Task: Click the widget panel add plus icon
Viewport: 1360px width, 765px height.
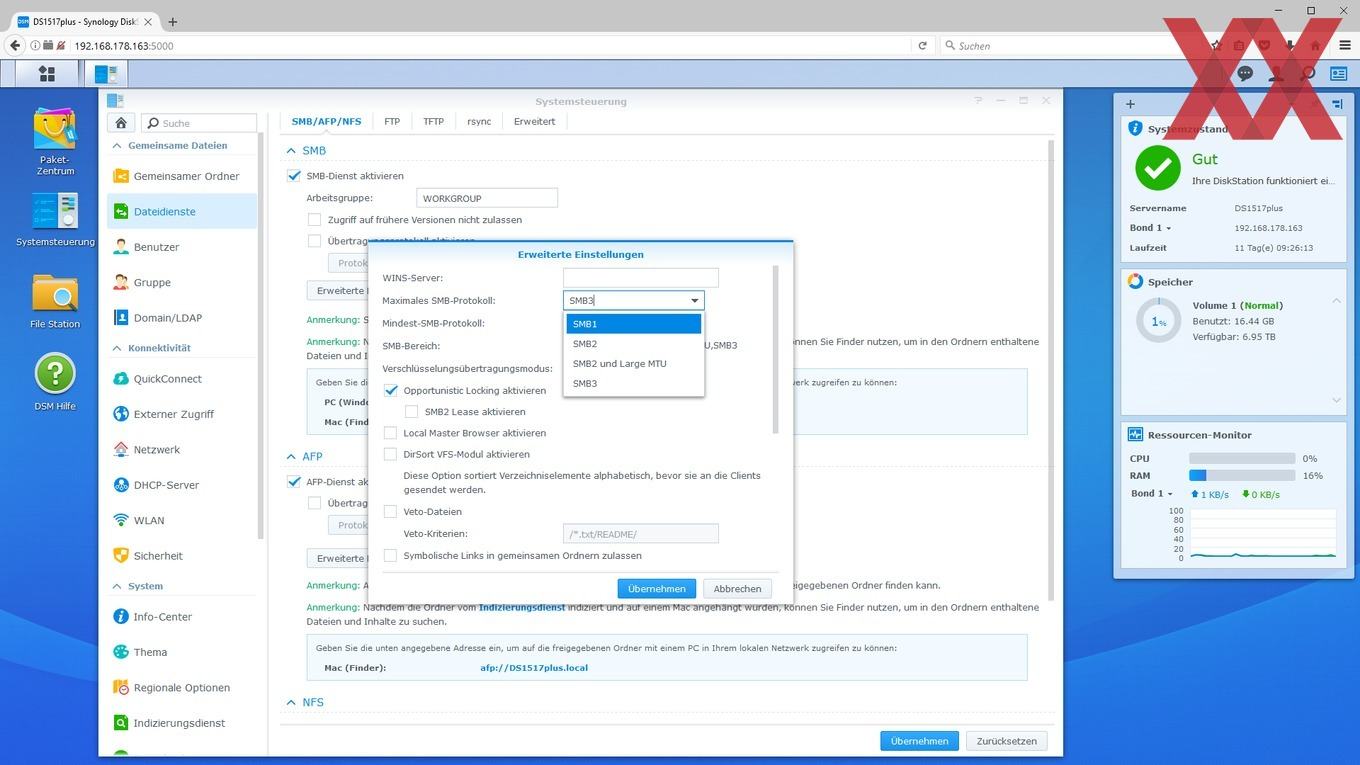Action: [1130, 104]
